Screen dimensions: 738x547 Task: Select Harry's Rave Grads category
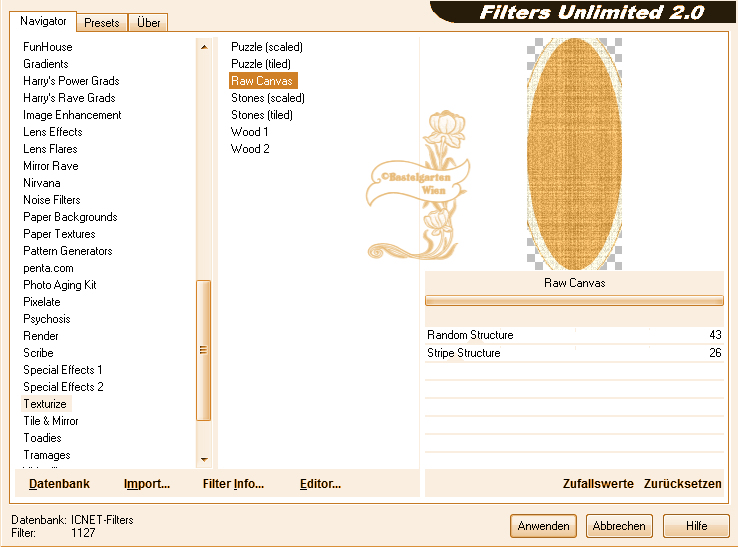(x=69, y=98)
